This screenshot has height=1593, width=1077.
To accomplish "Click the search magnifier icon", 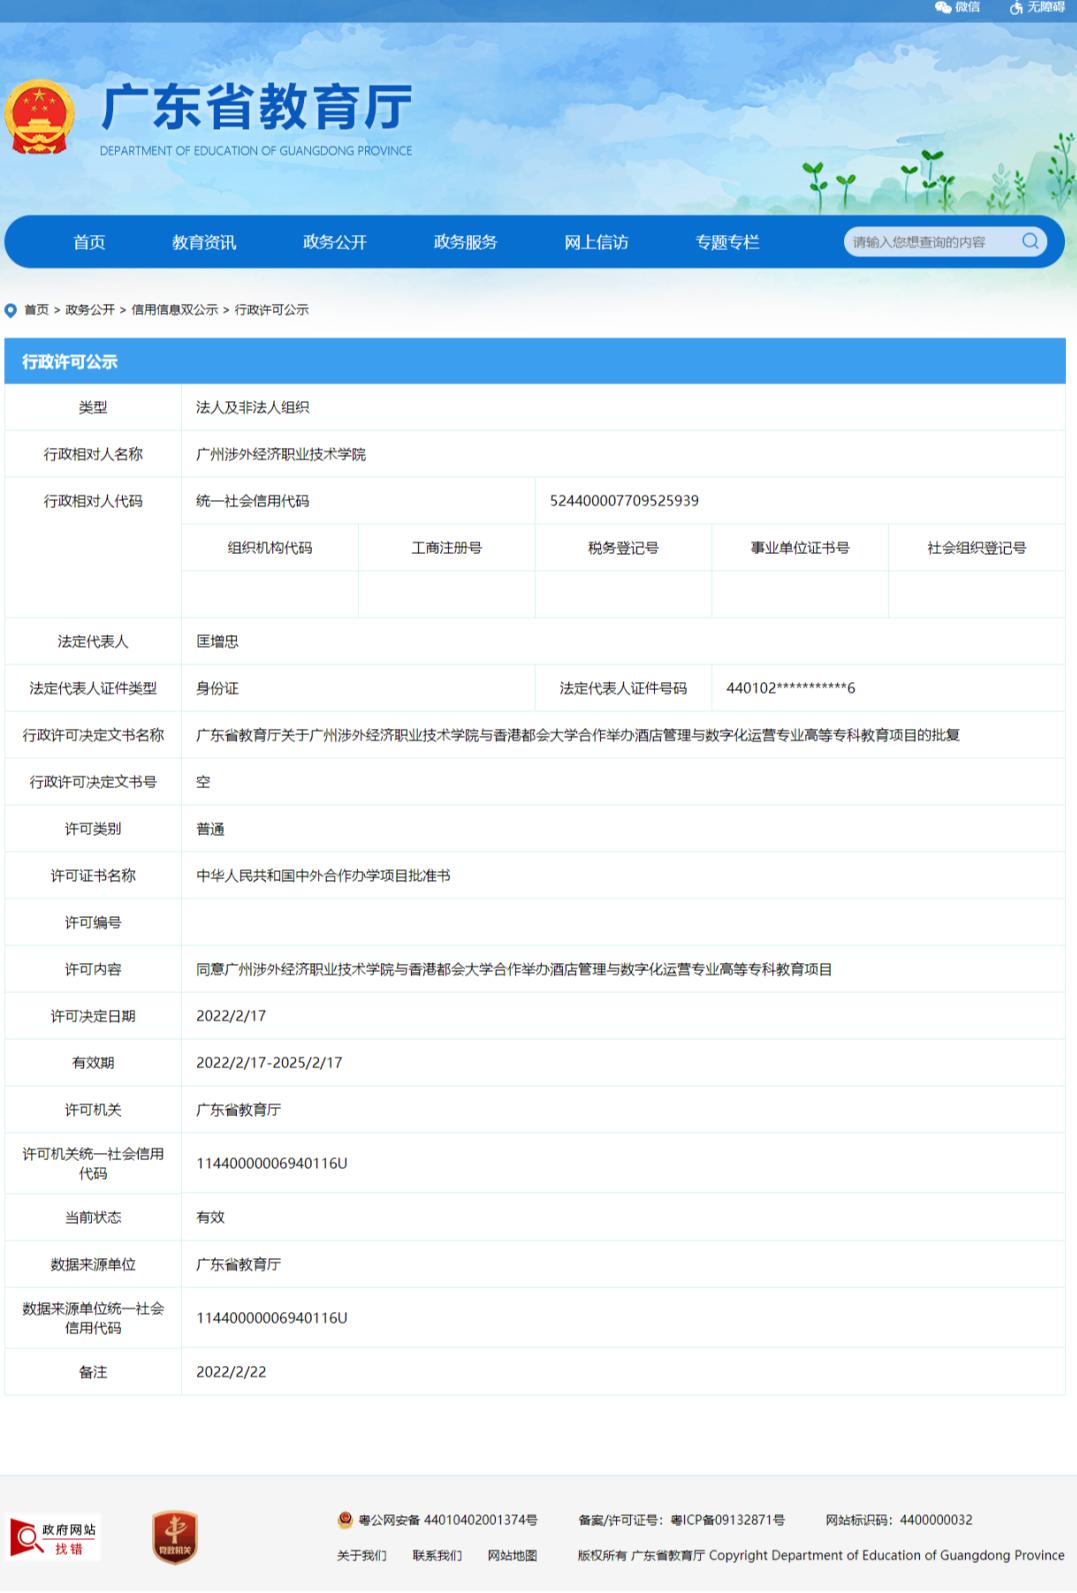I will (1029, 241).
